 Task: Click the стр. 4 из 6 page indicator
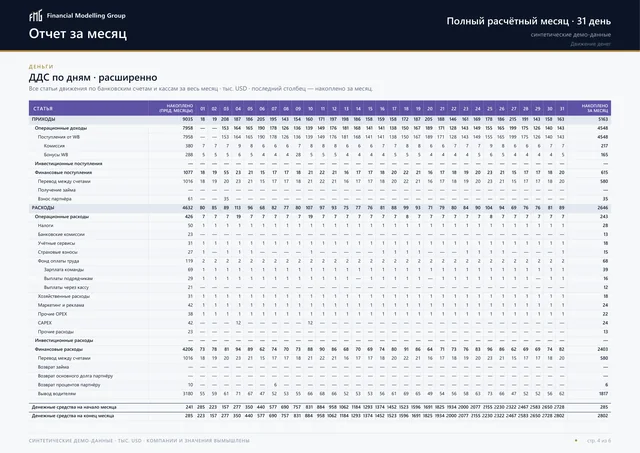pyautogui.click(x=599, y=440)
